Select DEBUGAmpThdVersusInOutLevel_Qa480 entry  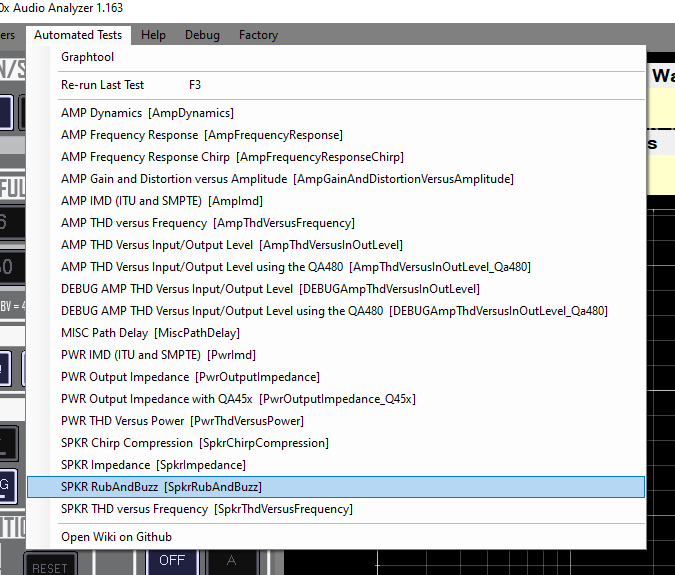tap(336, 311)
